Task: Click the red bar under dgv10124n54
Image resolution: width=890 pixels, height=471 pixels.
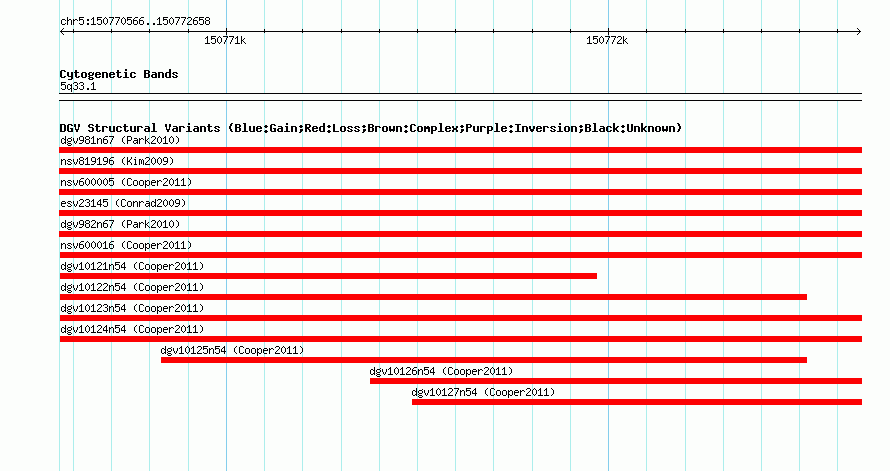Action: (460, 339)
